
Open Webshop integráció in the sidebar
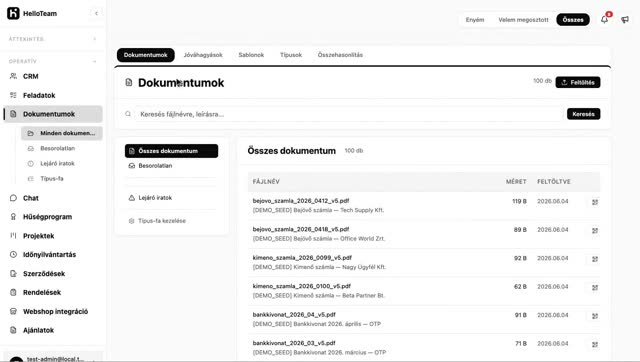(53, 311)
